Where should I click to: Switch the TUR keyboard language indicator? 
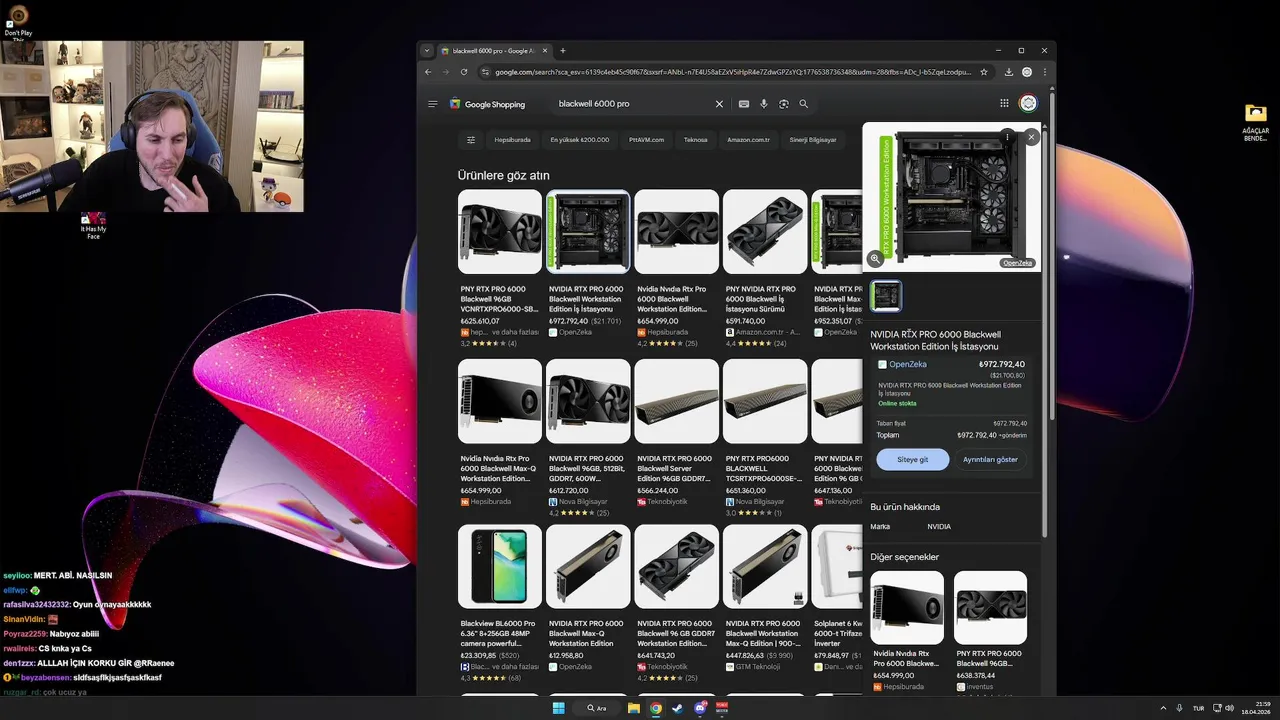coord(1198,708)
